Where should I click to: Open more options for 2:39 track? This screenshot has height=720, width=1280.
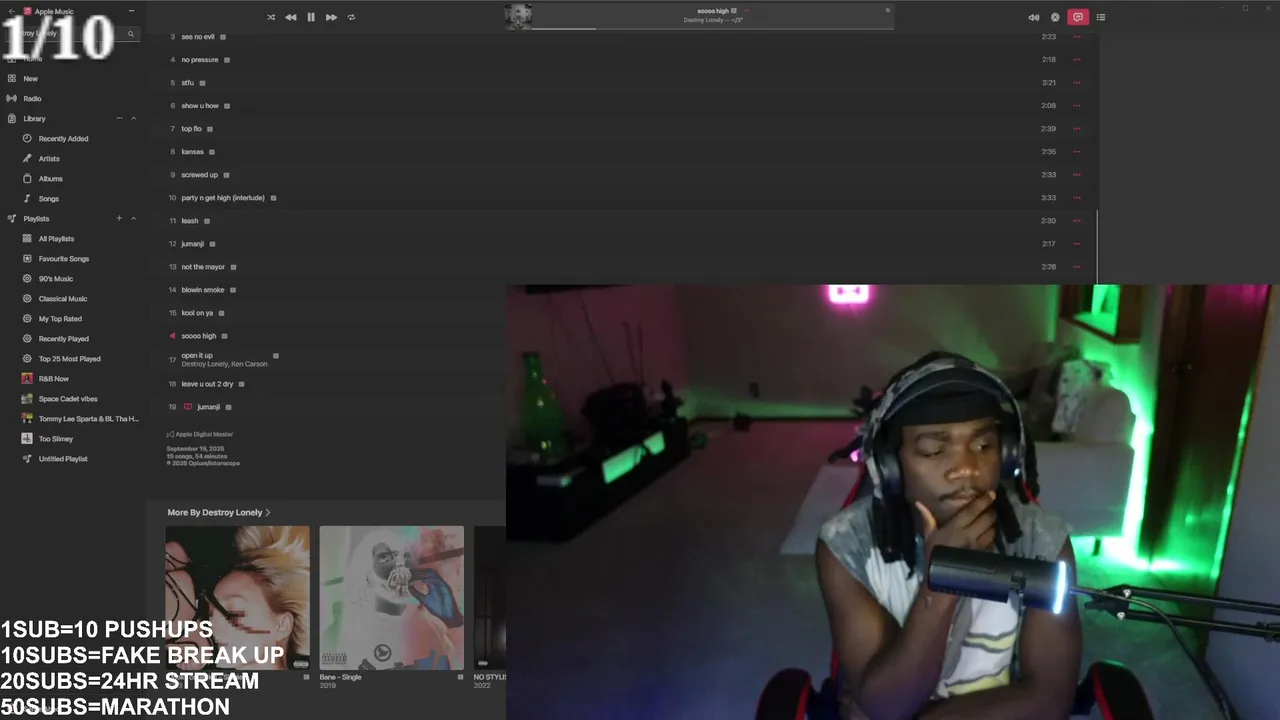pyautogui.click(x=1077, y=129)
